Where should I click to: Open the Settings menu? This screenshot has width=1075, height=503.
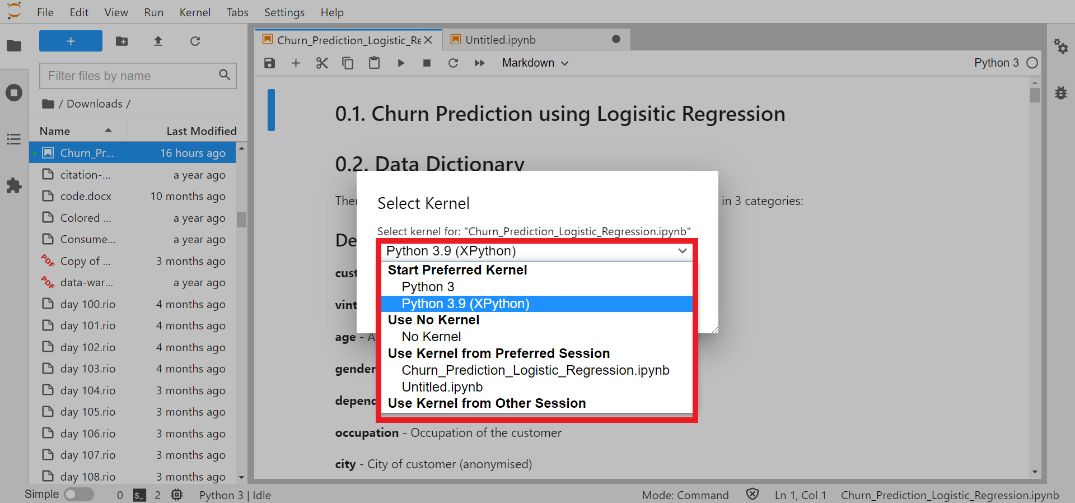[x=284, y=12]
